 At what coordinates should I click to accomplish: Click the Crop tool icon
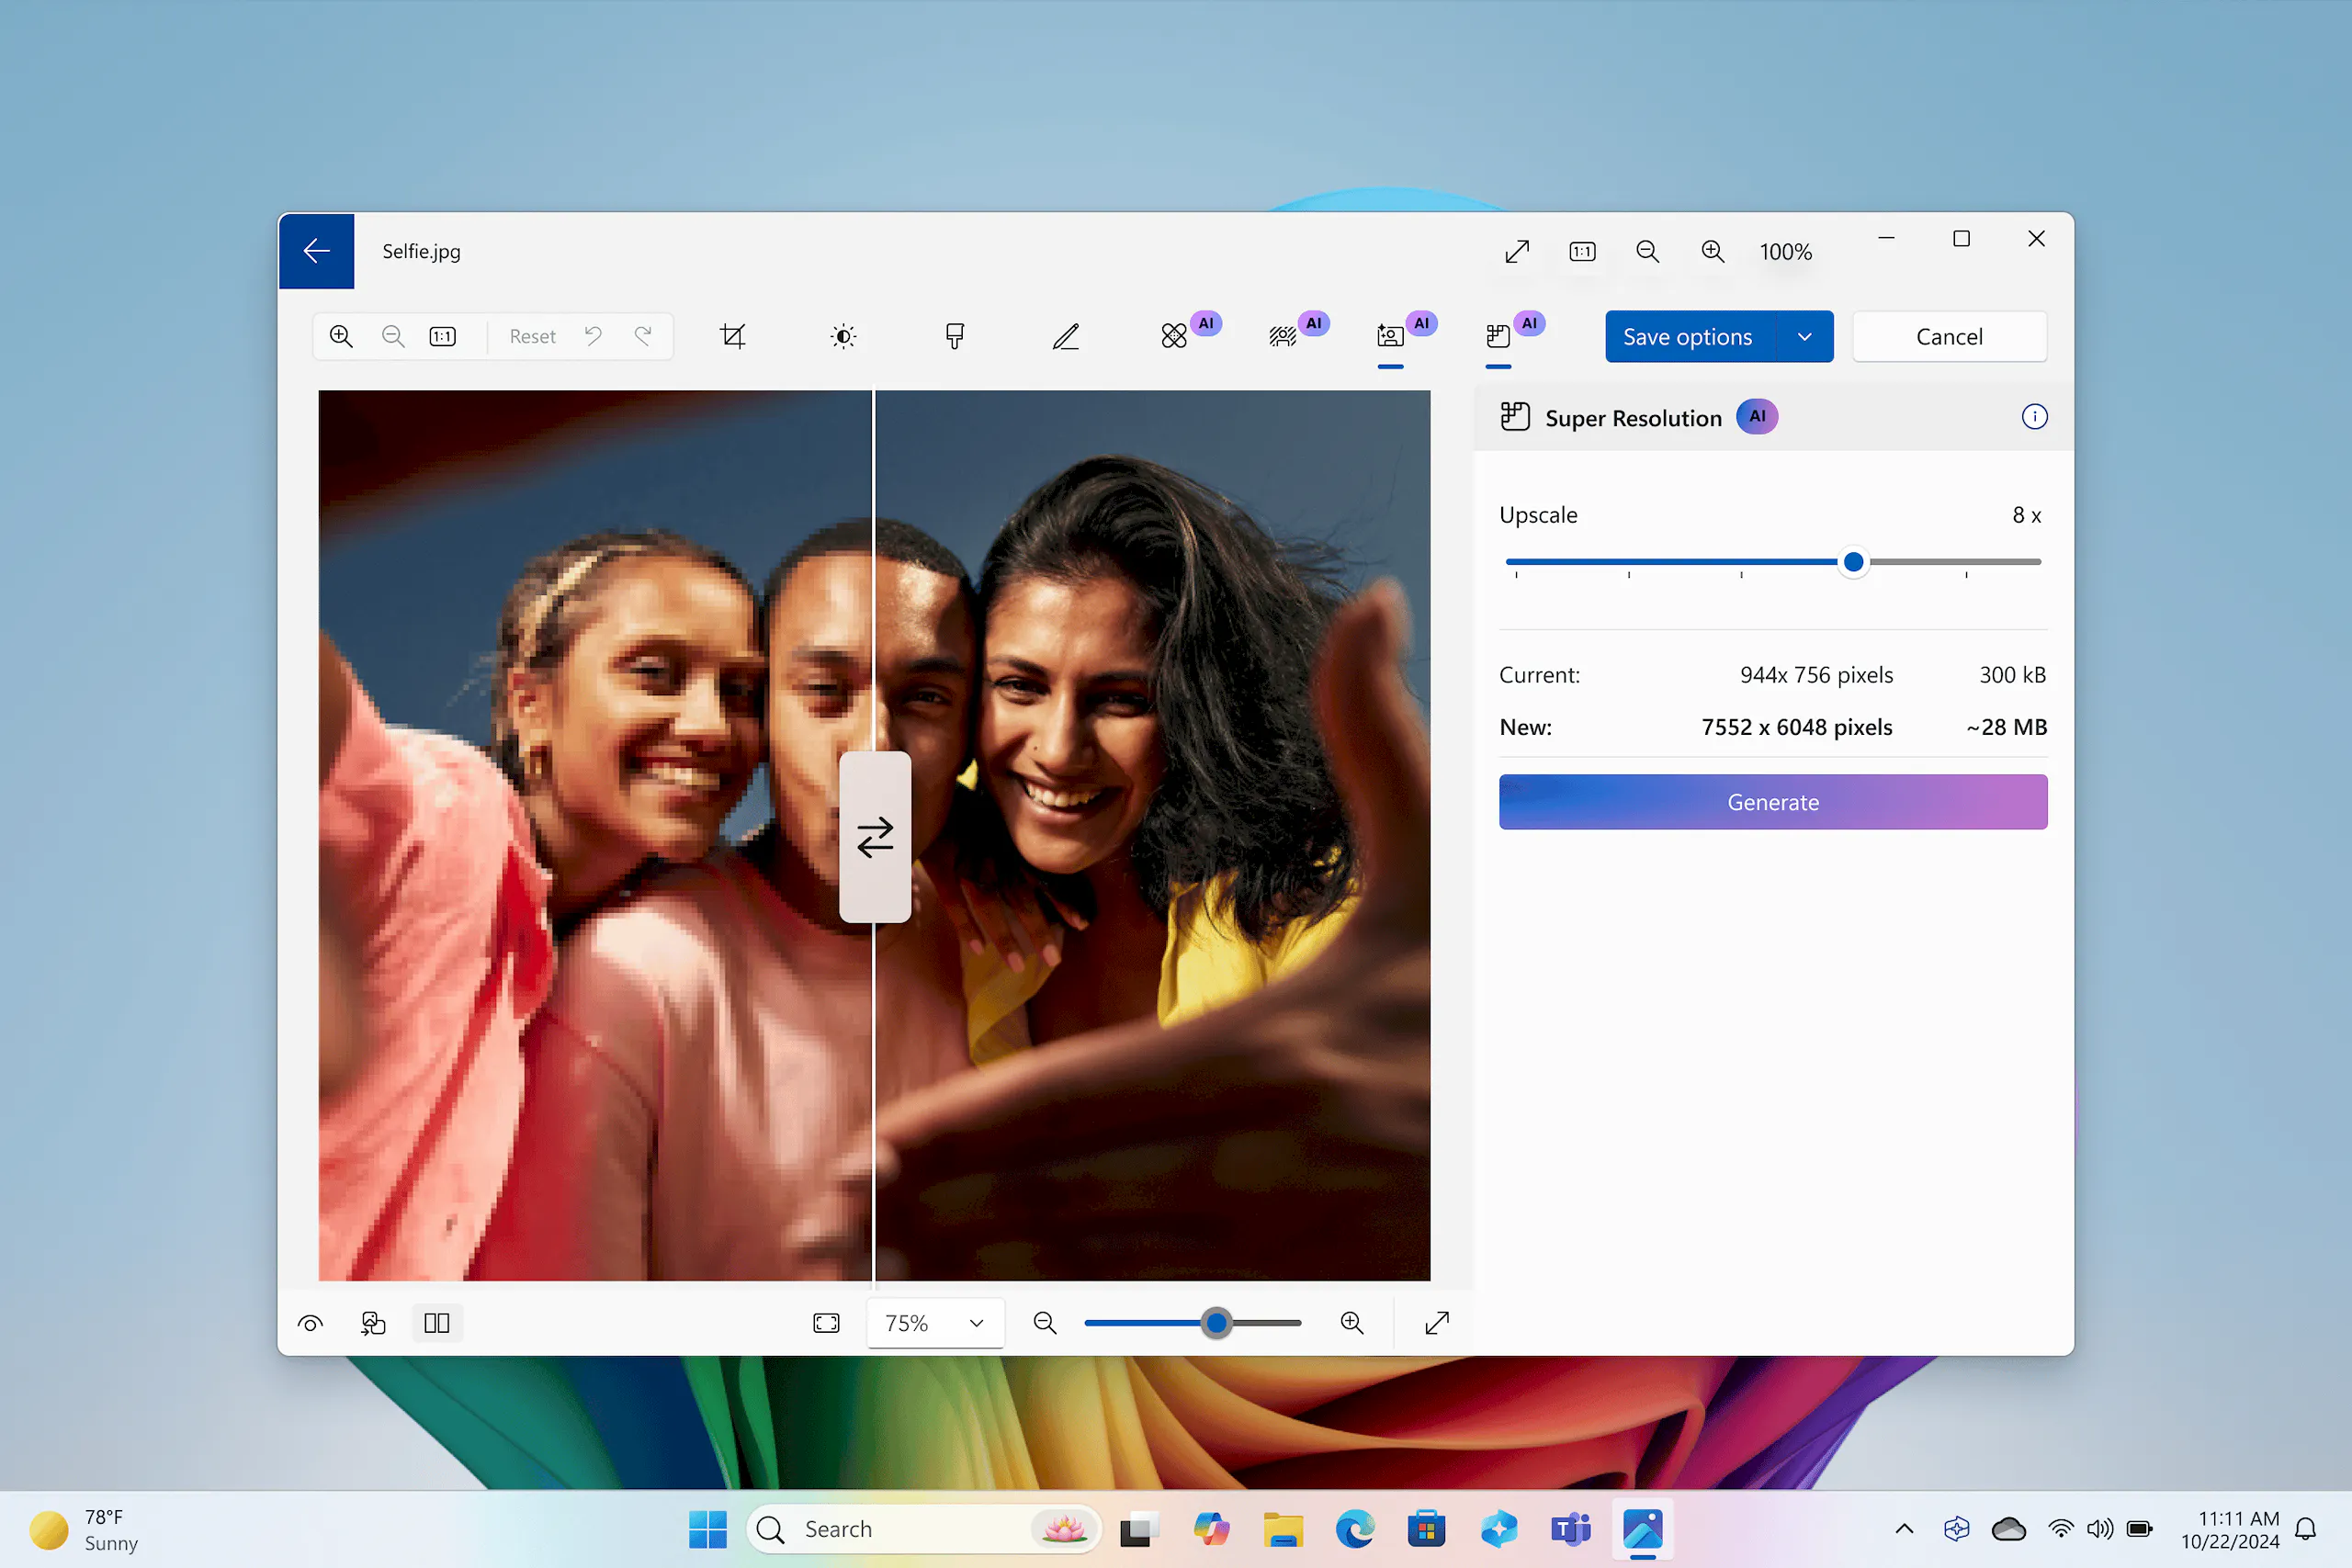731,334
